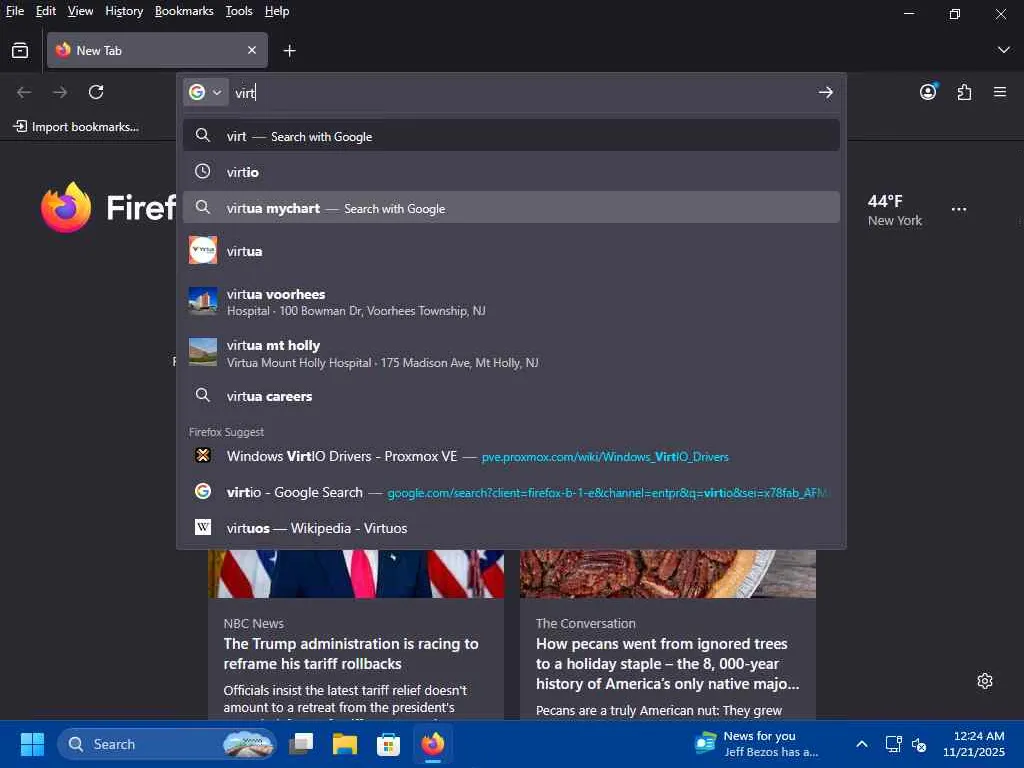This screenshot has width=1024, height=768.
Task: Open News for you taskbar widget
Action: (x=757, y=744)
